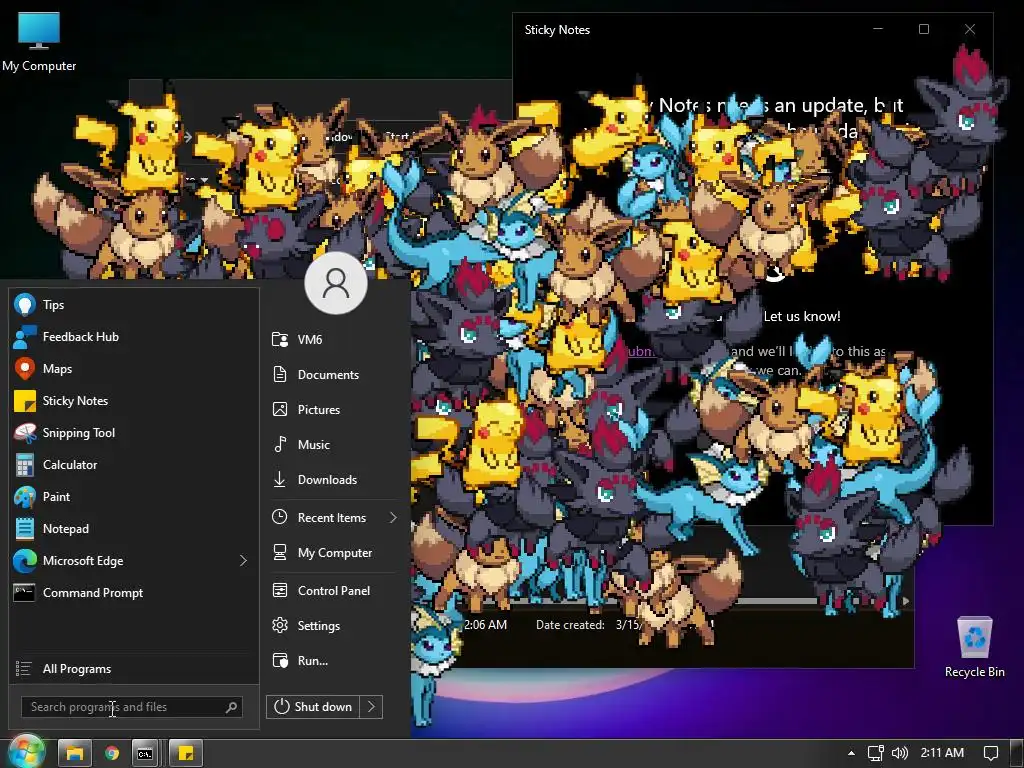Launch Sticky Notes from Start menu list

click(134, 400)
